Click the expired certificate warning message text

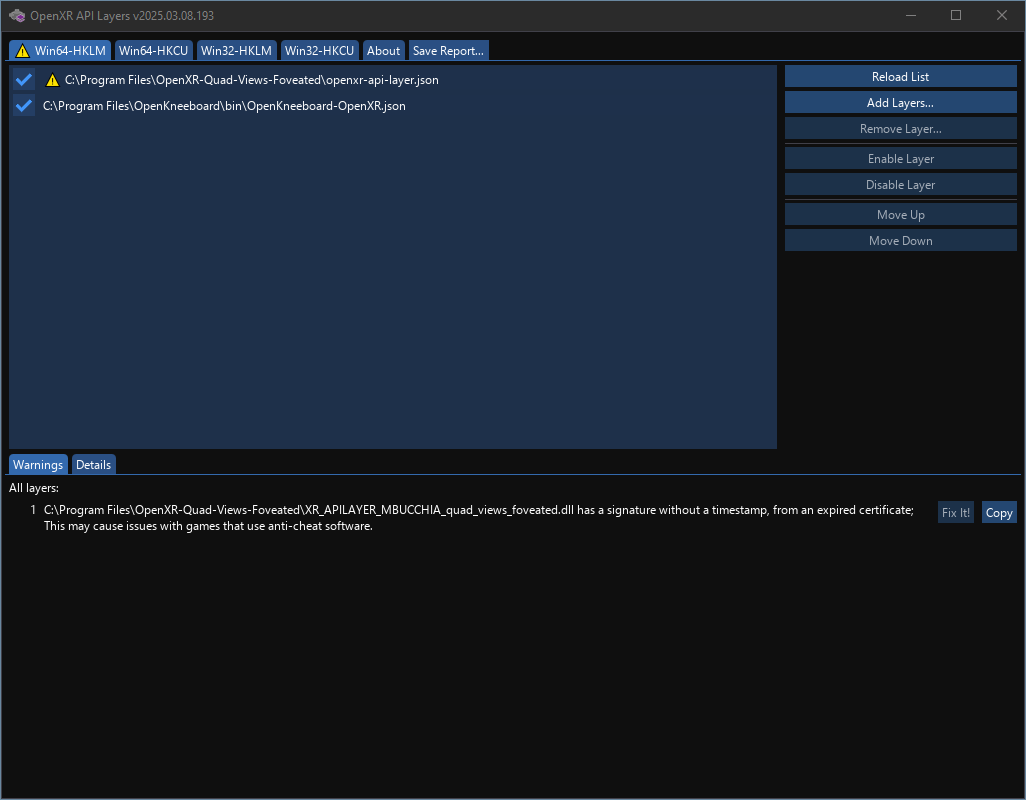point(478,518)
